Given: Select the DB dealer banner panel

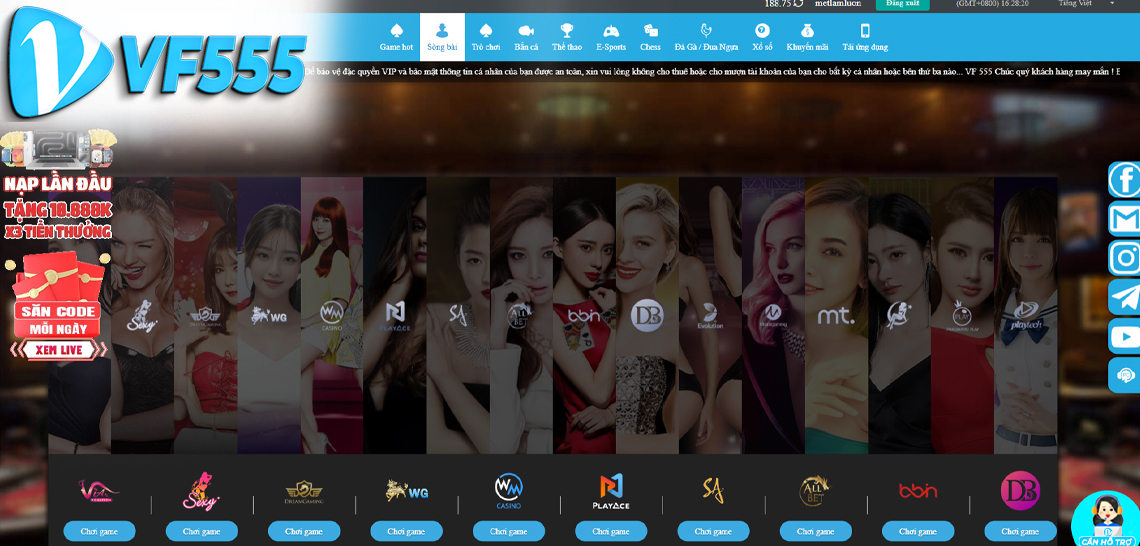Looking at the screenshot, I should click(647, 316).
